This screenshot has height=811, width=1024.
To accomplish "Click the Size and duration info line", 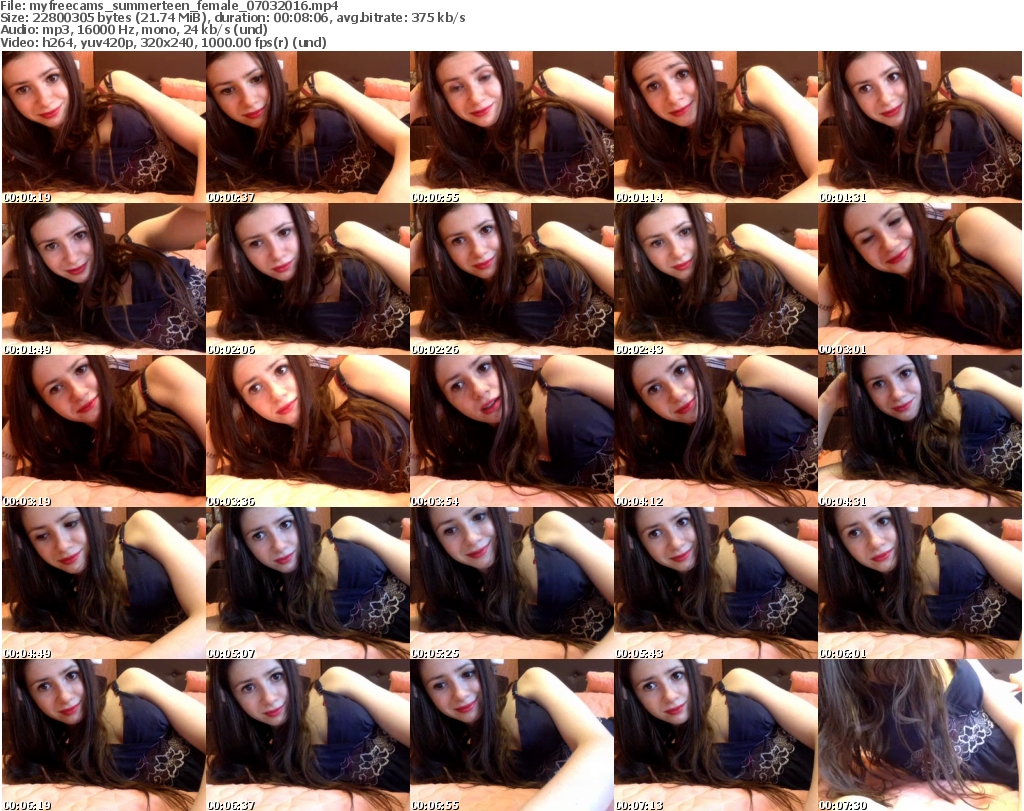I will point(233,18).
